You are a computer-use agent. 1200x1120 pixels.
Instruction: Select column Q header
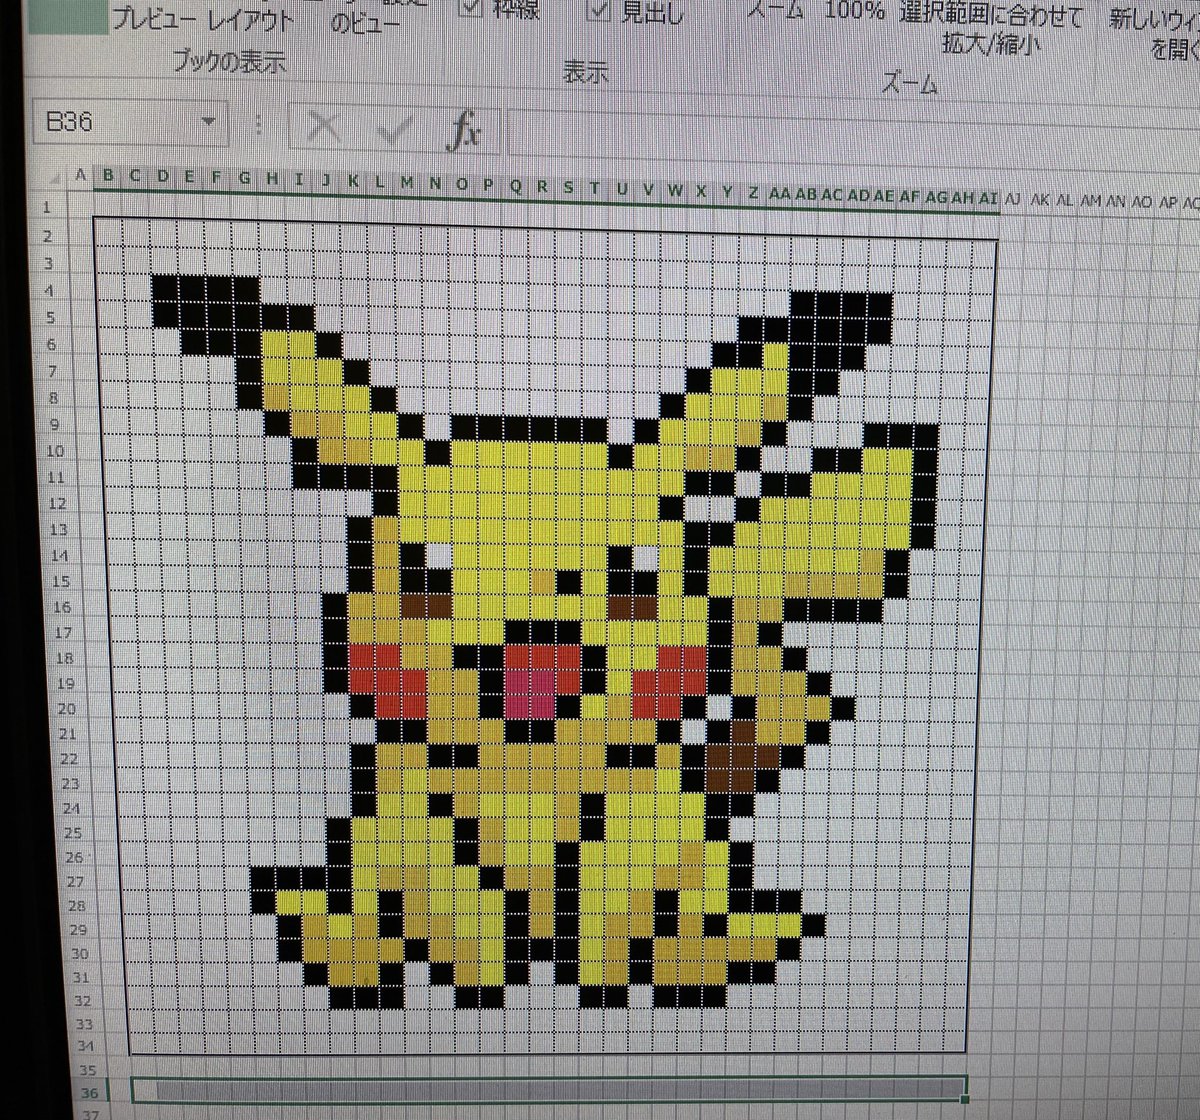(x=516, y=185)
